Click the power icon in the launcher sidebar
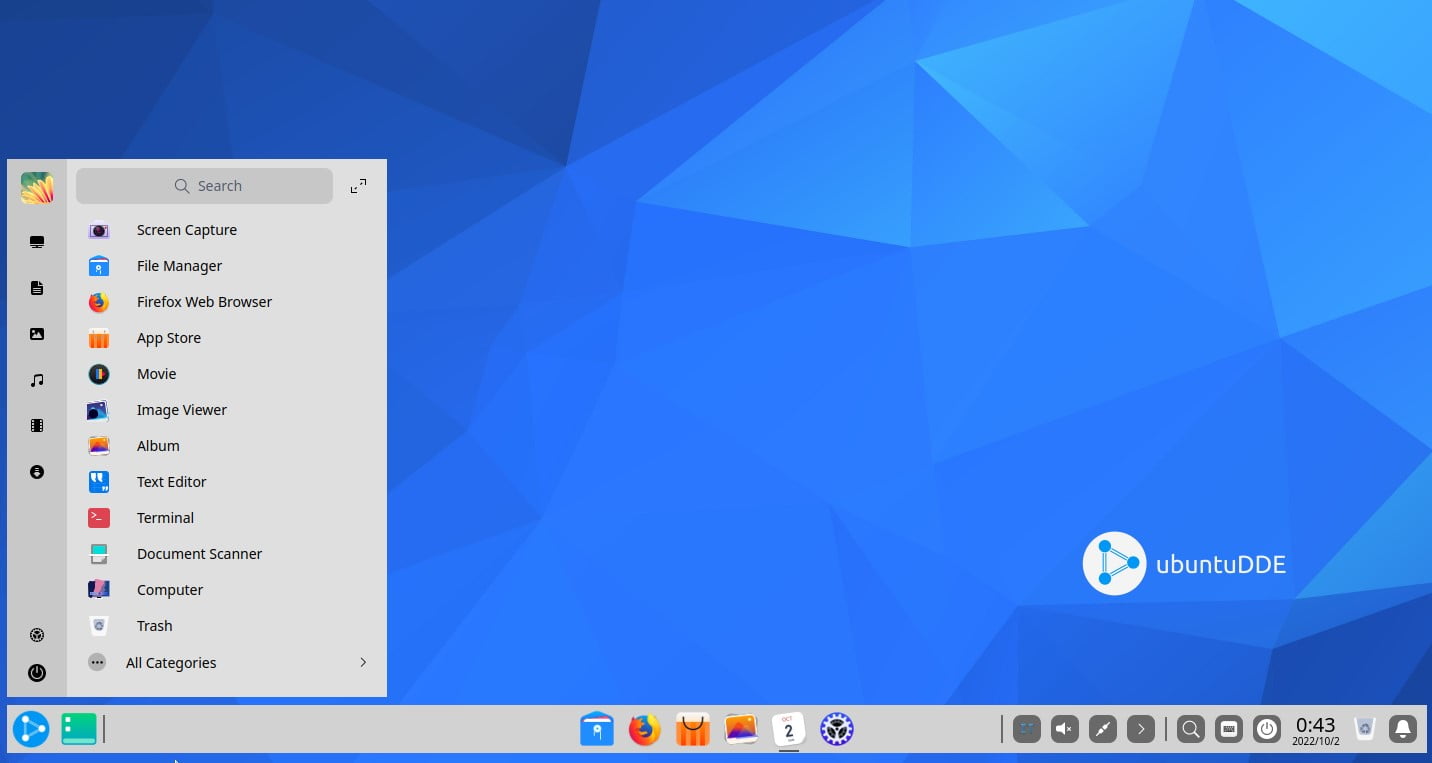Screen dimensions: 1432x763 pyautogui.click(x=37, y=673)
